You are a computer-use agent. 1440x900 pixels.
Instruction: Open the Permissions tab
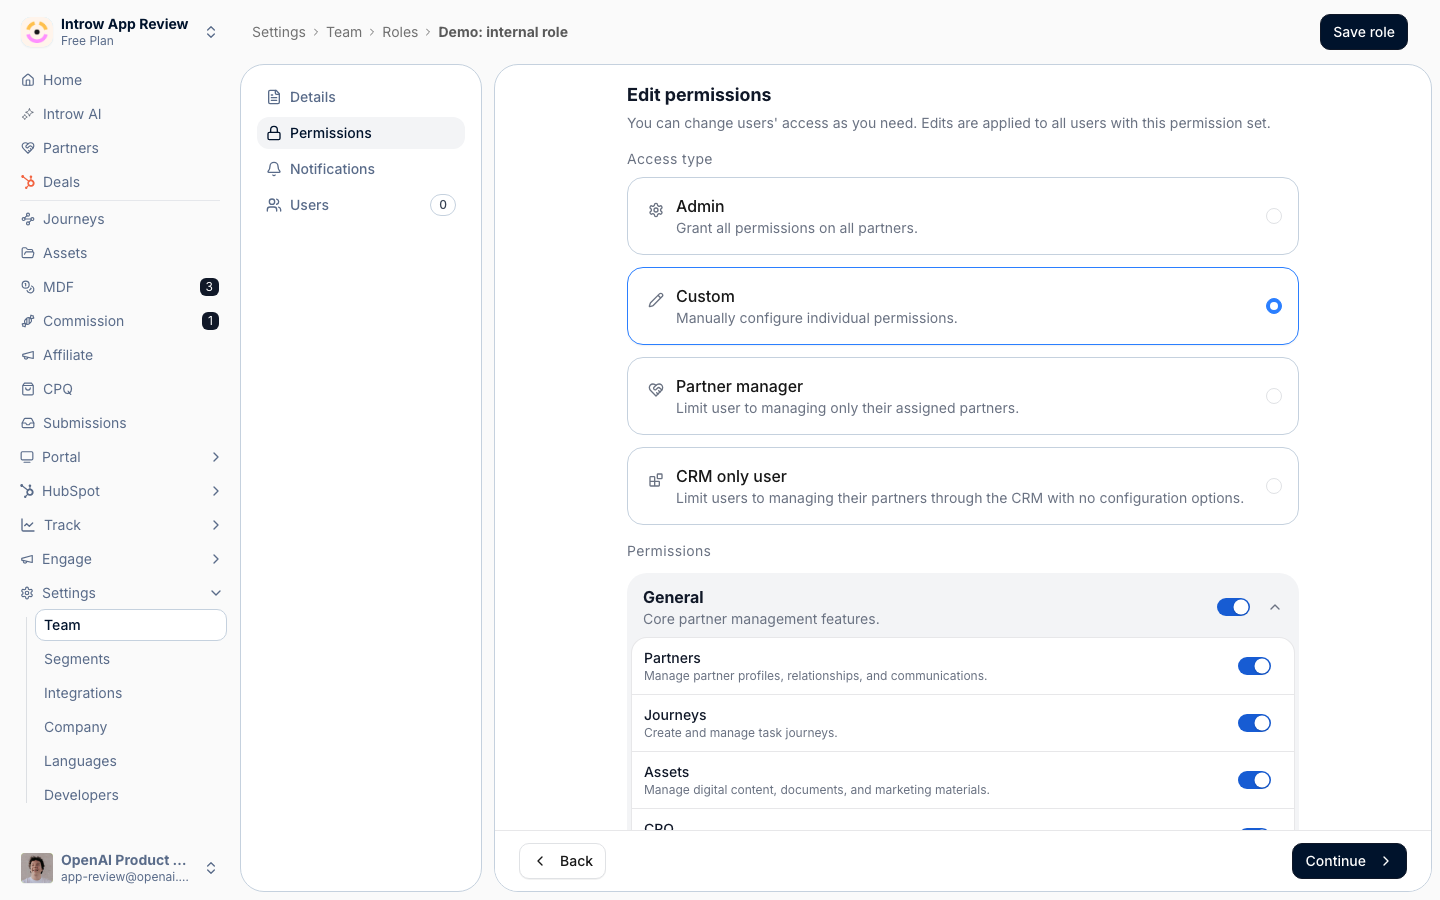pyautogui.click(x=361, y=133)
